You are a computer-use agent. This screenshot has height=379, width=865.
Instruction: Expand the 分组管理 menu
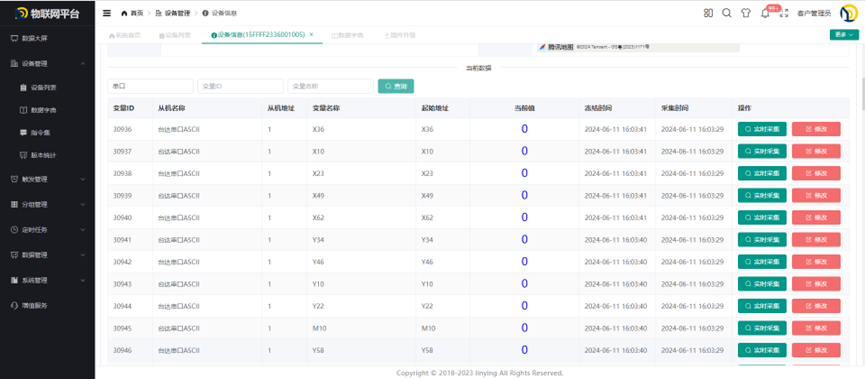(x=47, y=204)
